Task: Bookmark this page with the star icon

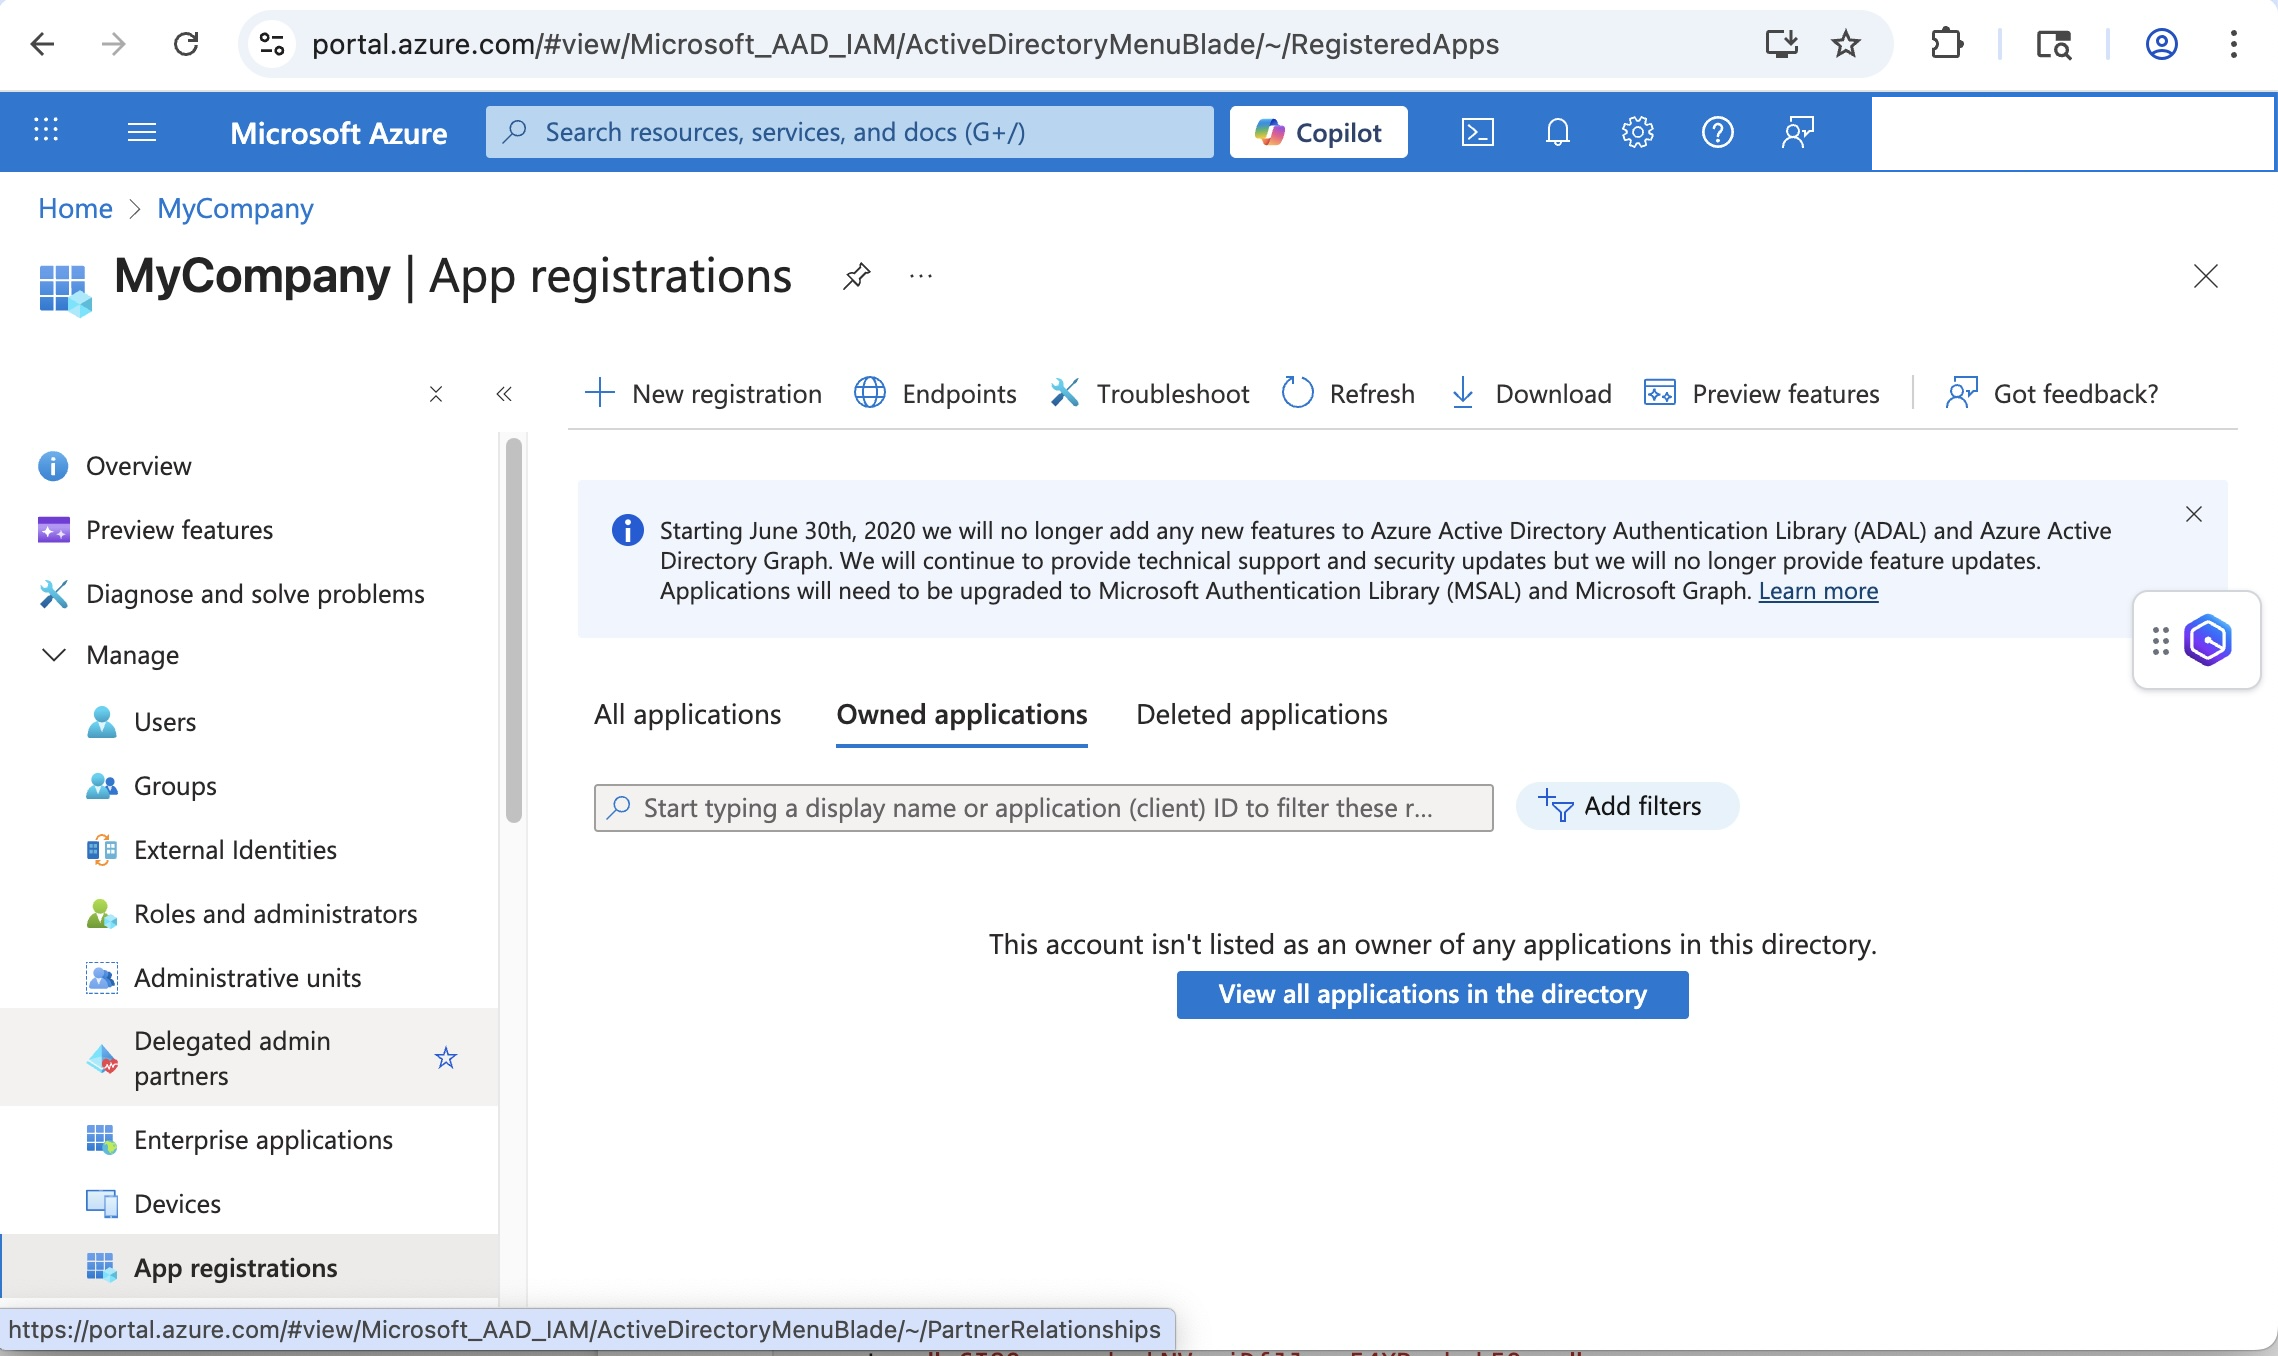Action: coord(1845,44)
